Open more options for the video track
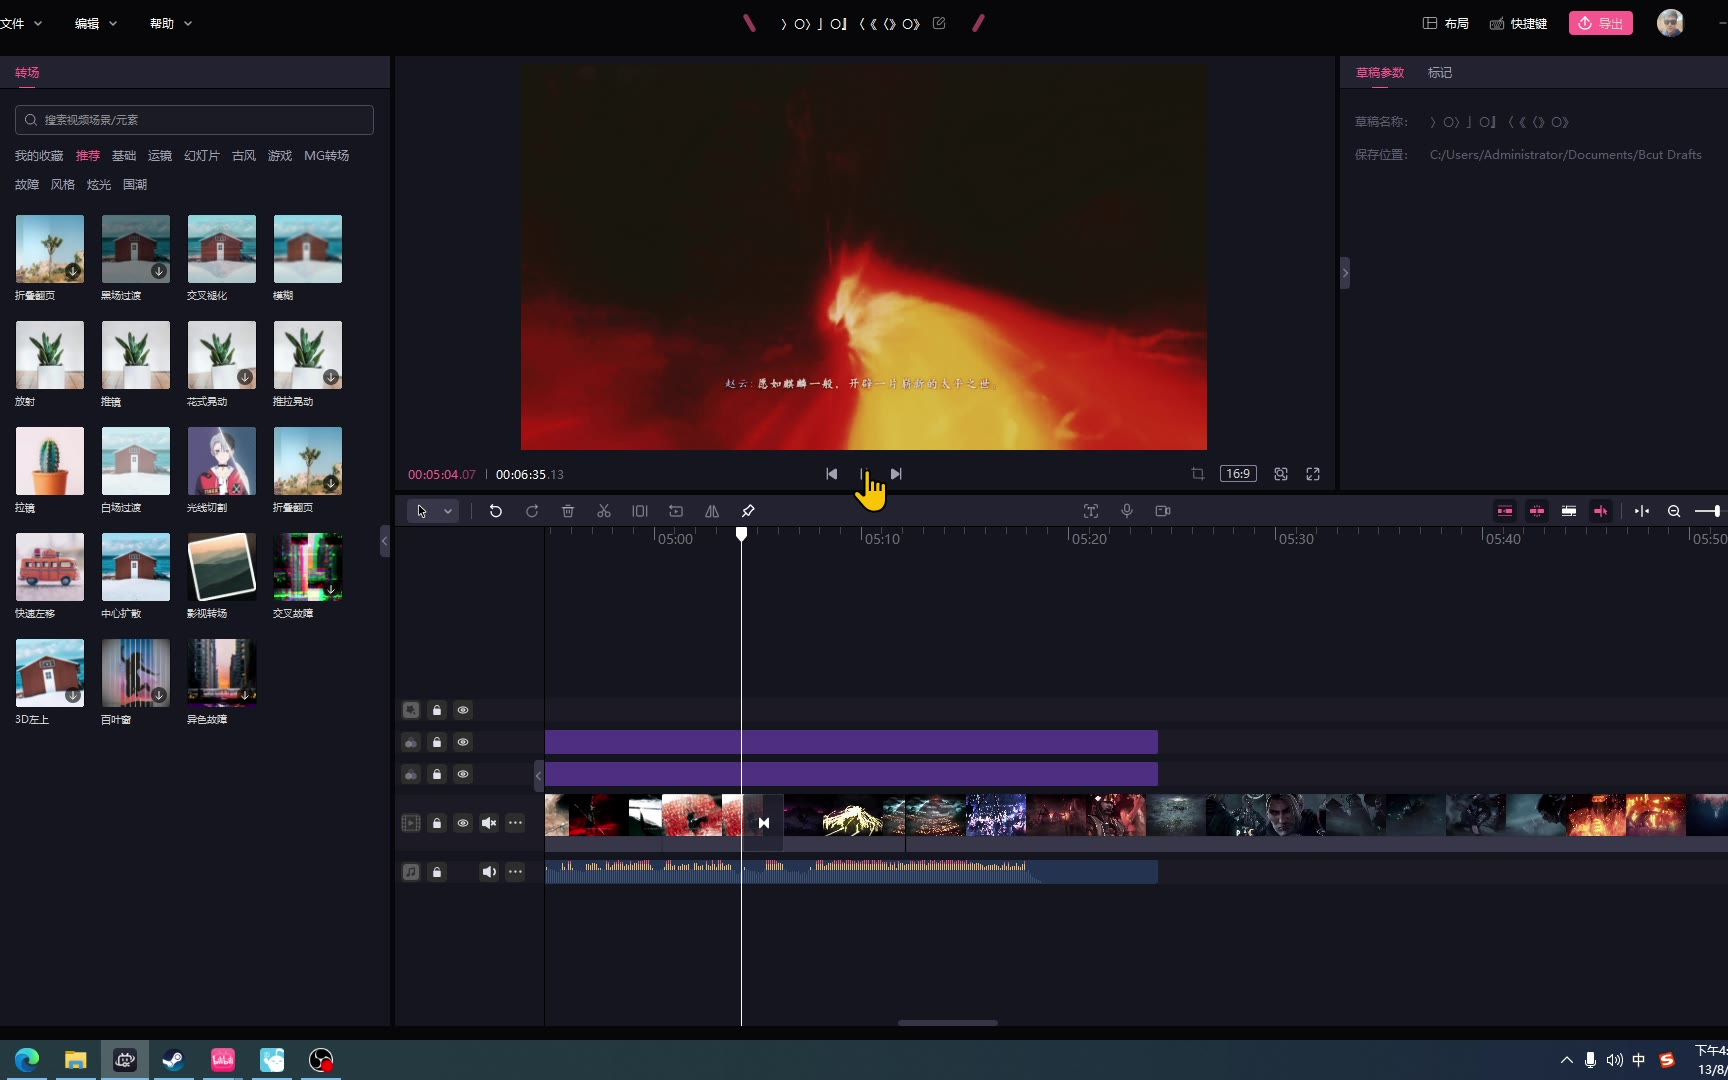Viewport: 1728px width, 1080px height. point(515,823)
